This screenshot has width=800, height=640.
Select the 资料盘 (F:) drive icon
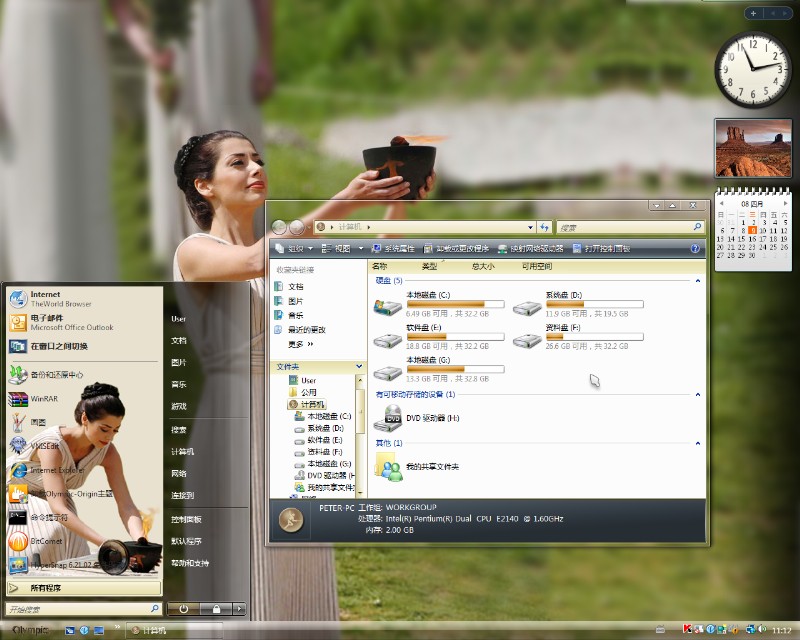coord(527,340)
